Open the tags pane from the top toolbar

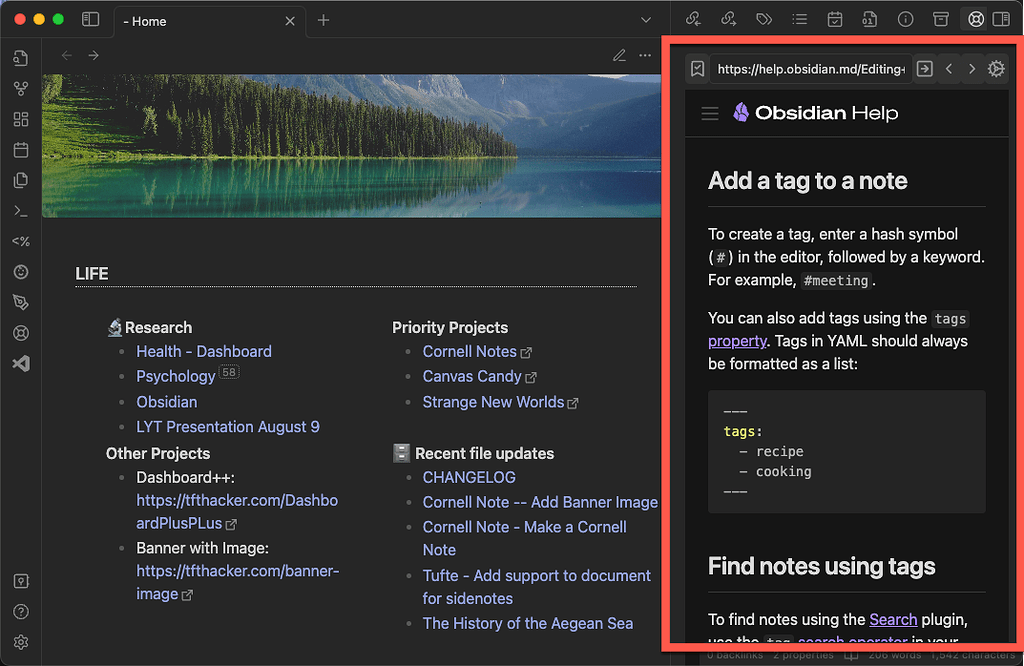click(x=764, y=19)
